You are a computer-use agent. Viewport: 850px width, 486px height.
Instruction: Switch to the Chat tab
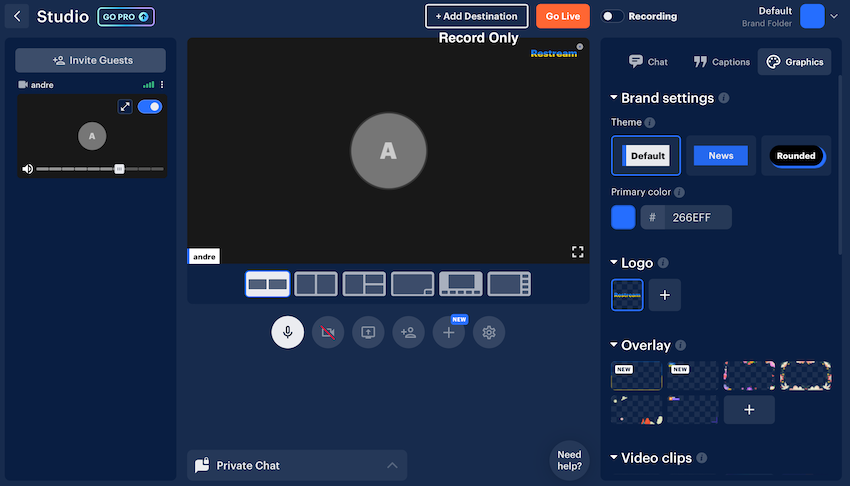647,62
